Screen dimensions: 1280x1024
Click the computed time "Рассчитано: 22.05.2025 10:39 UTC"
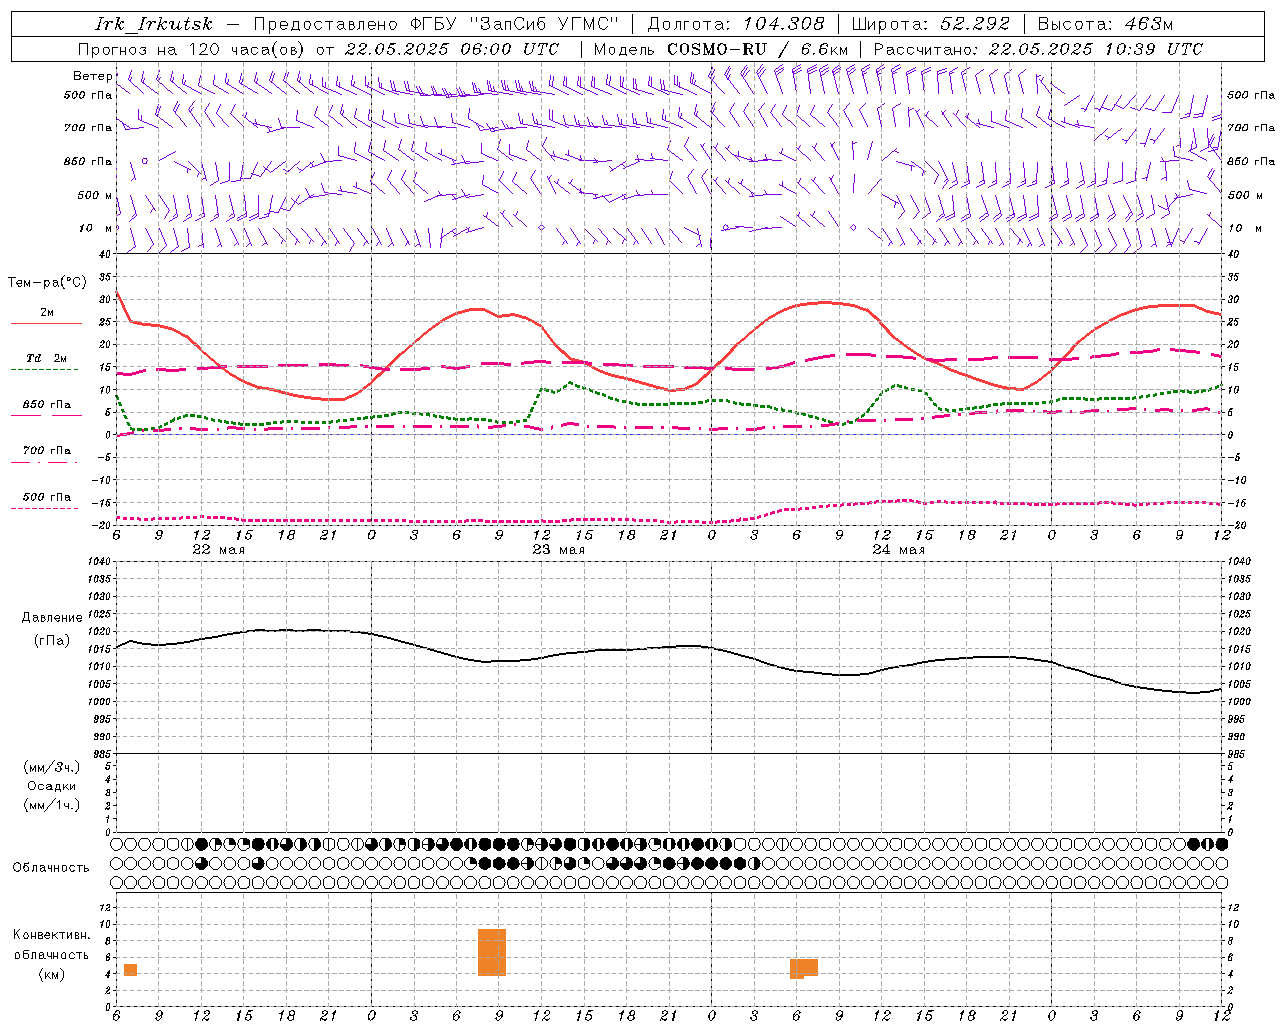(1038, 49)
